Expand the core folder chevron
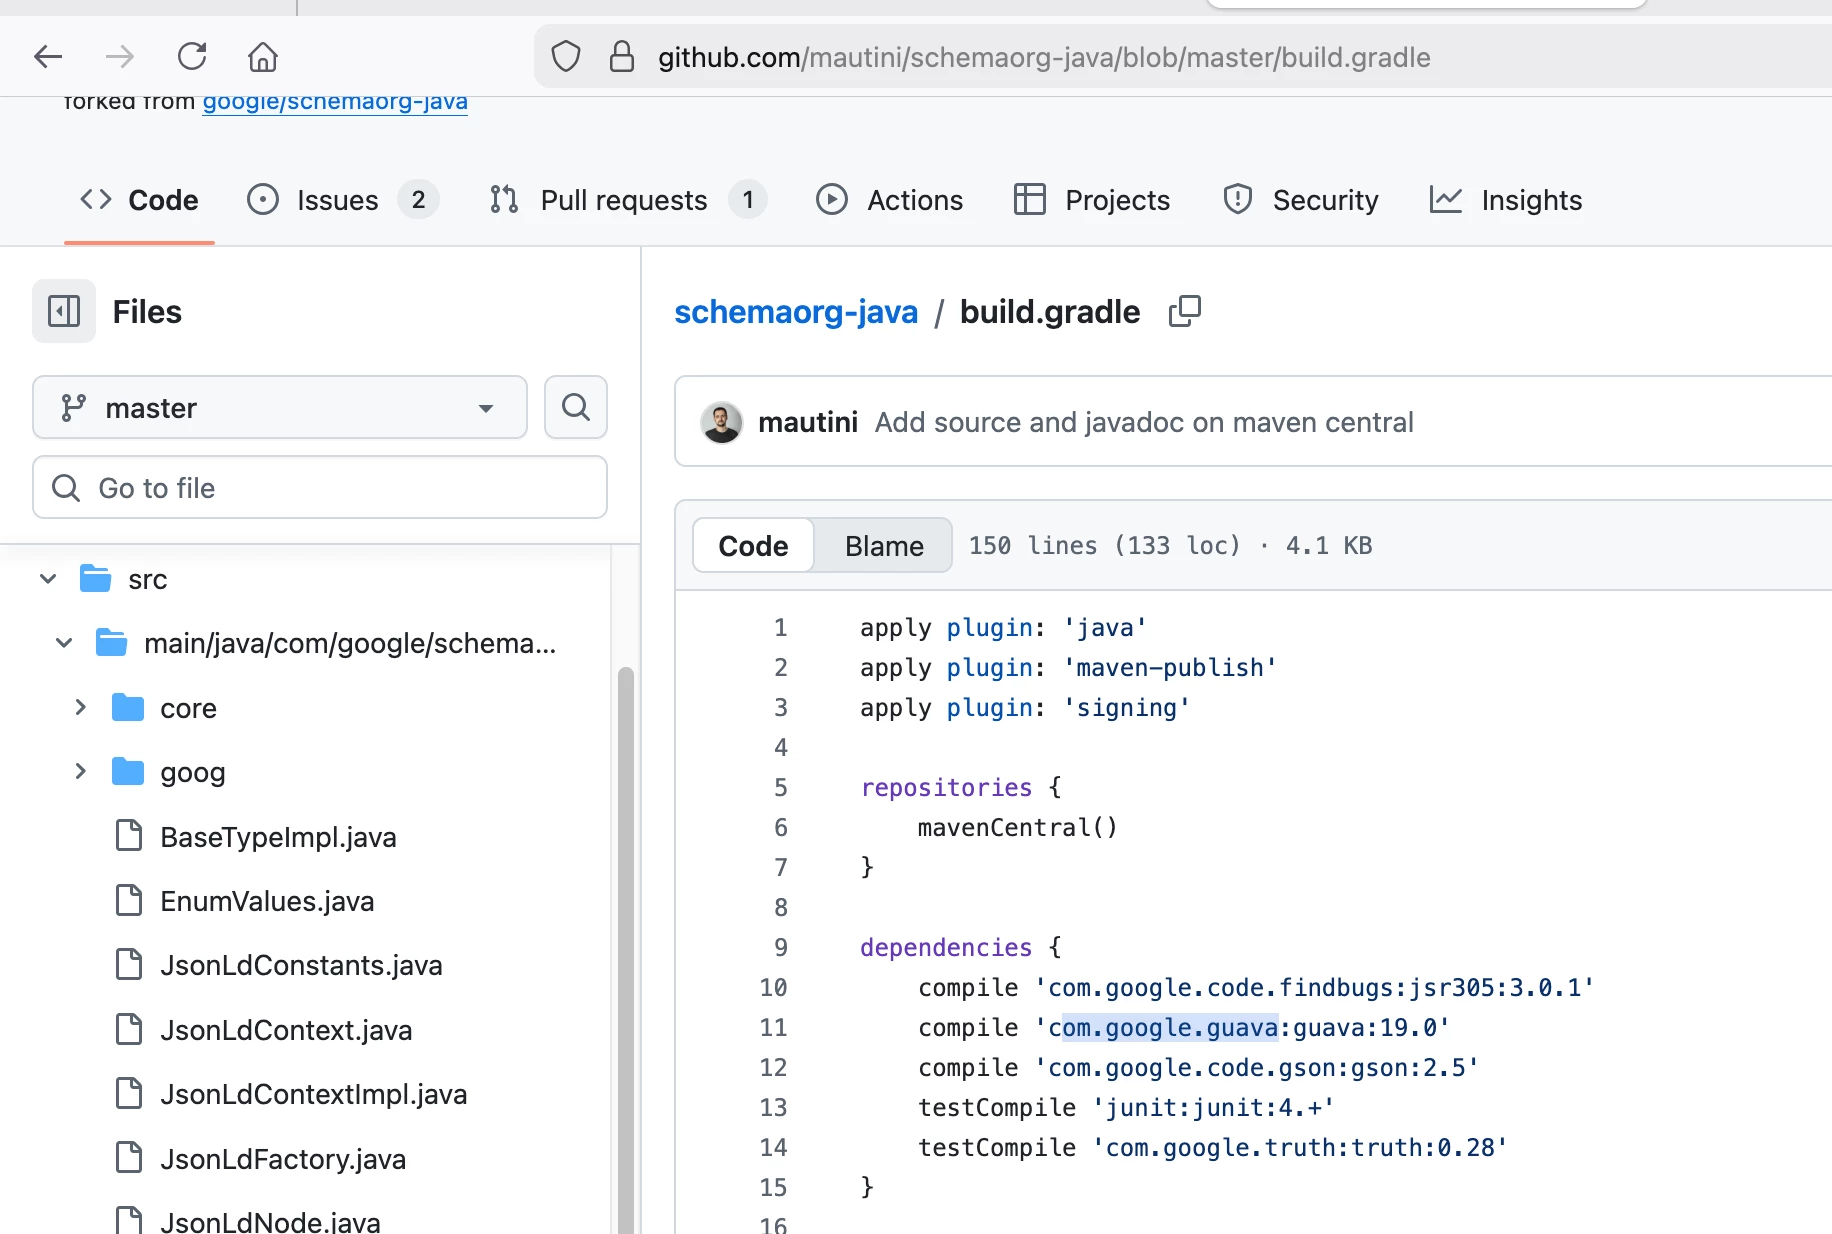1832x1234 pixels. click(x=81, y=707)
